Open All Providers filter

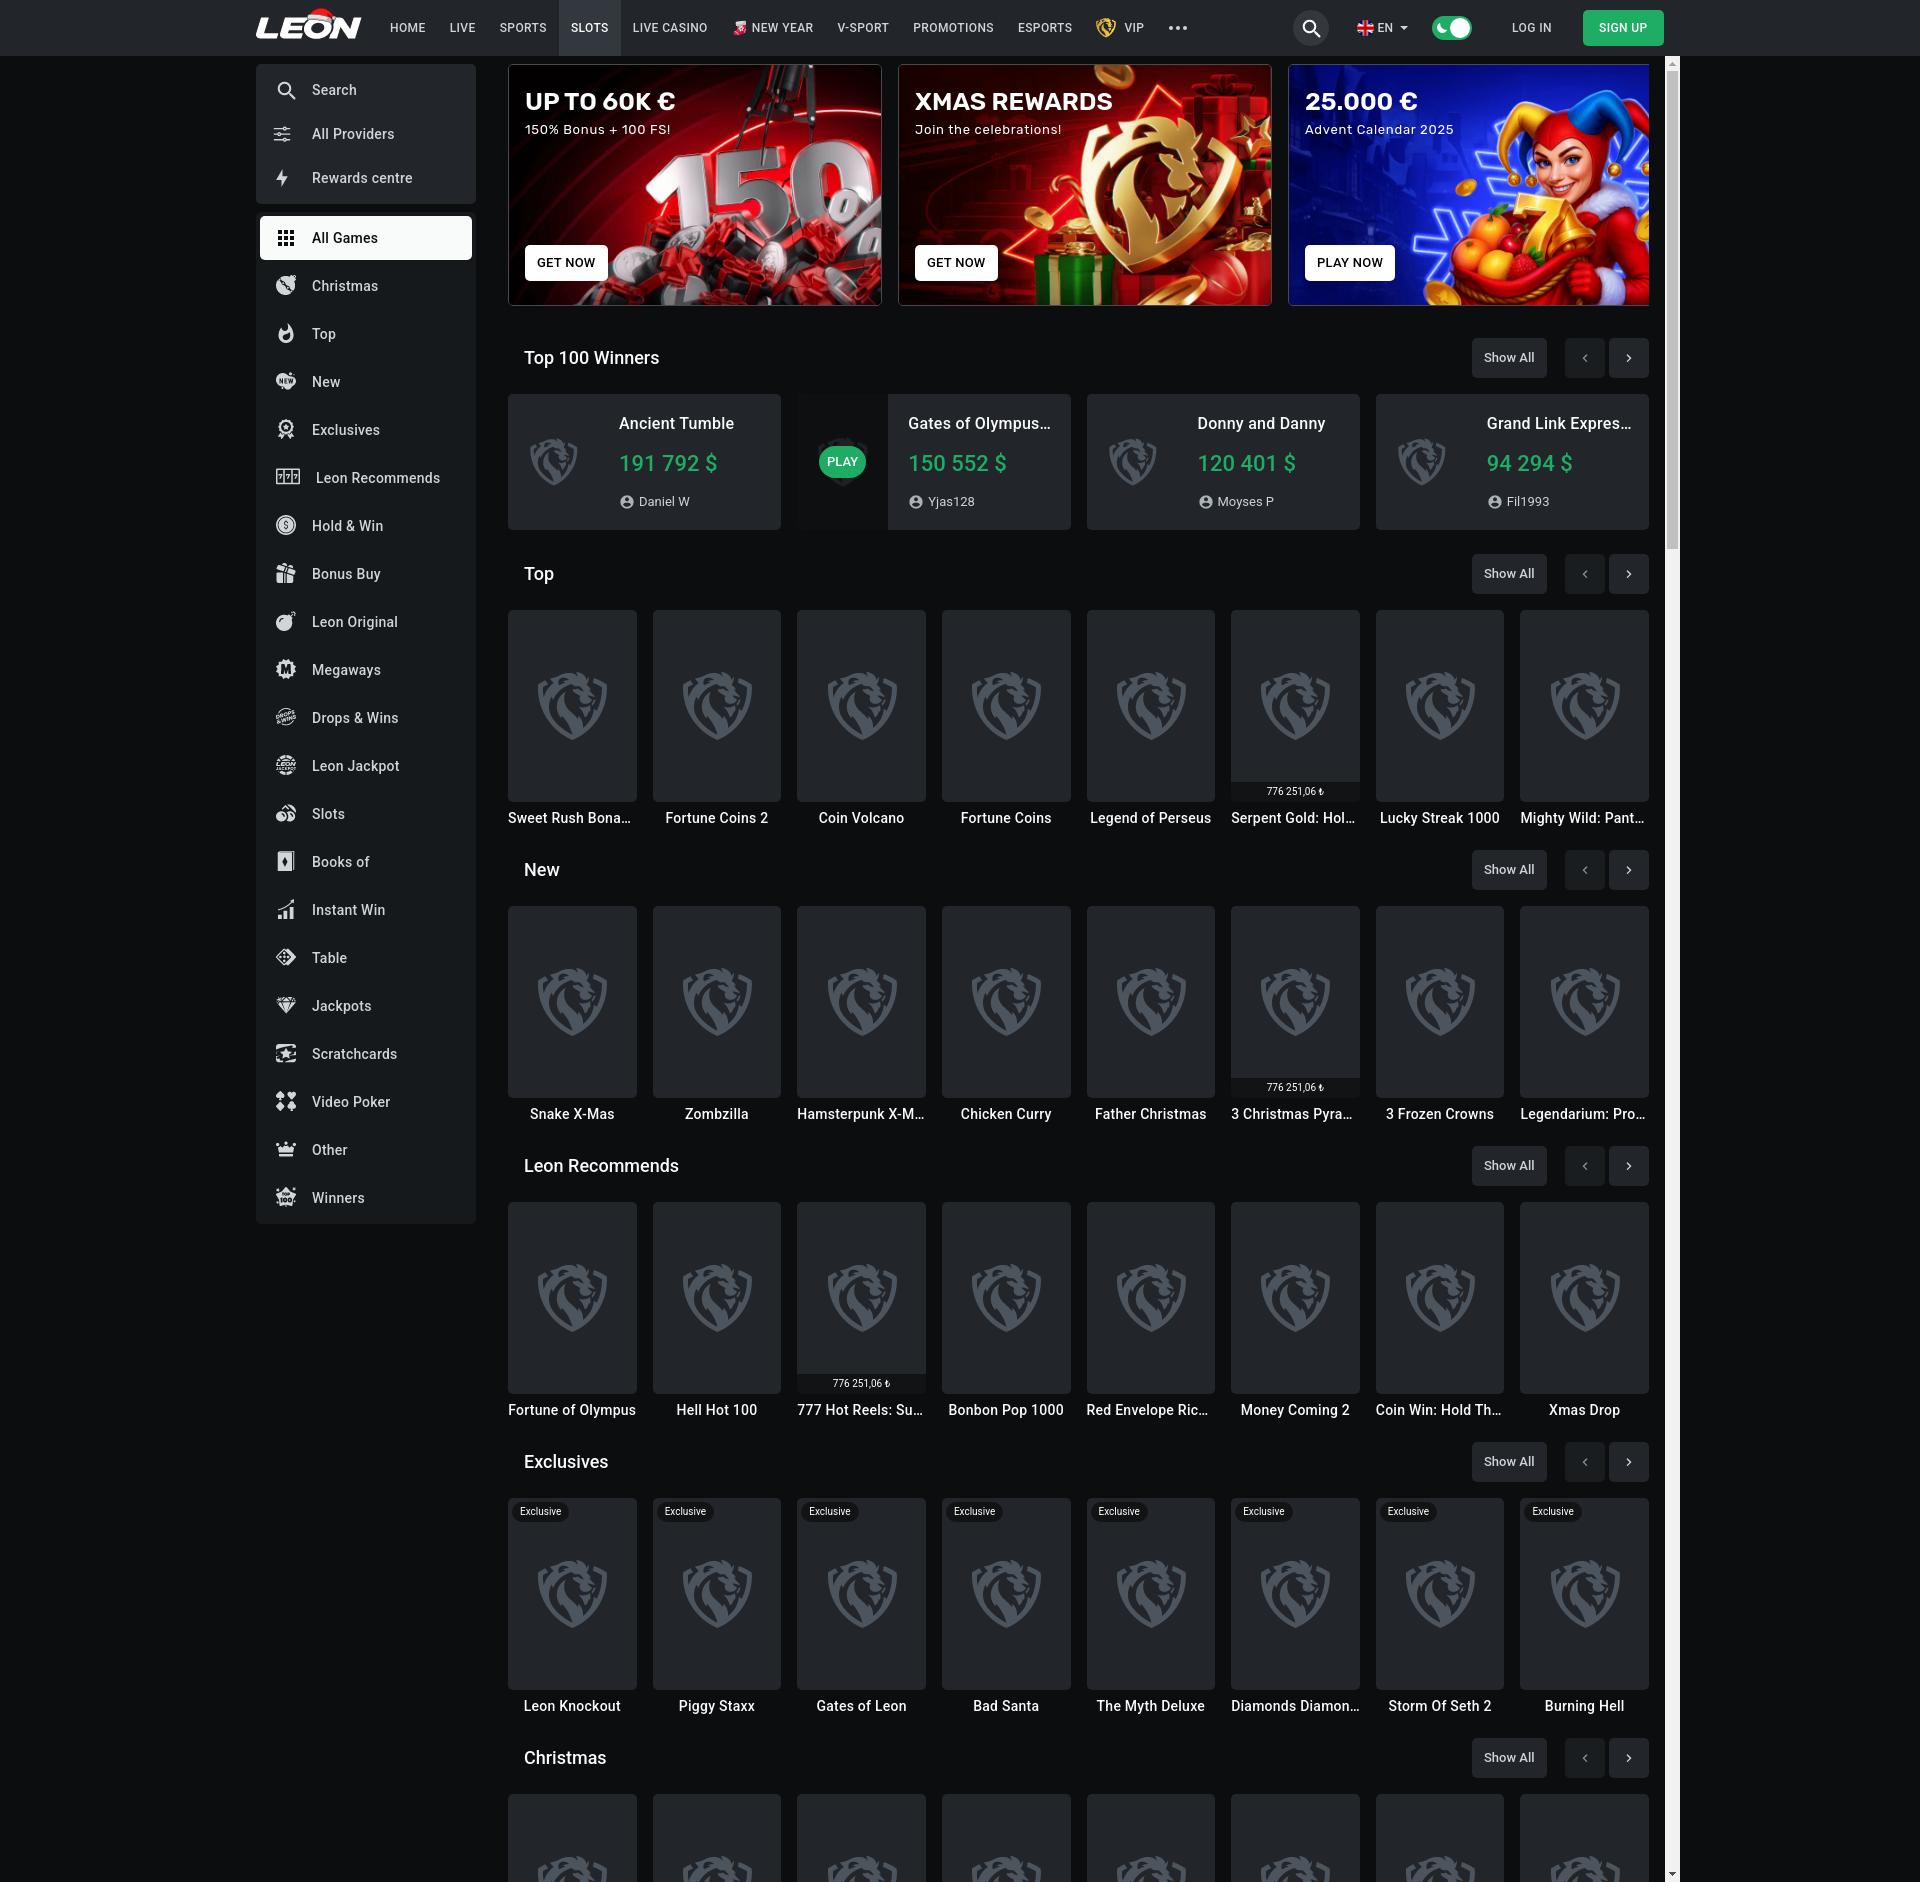(x=352, y=134)
